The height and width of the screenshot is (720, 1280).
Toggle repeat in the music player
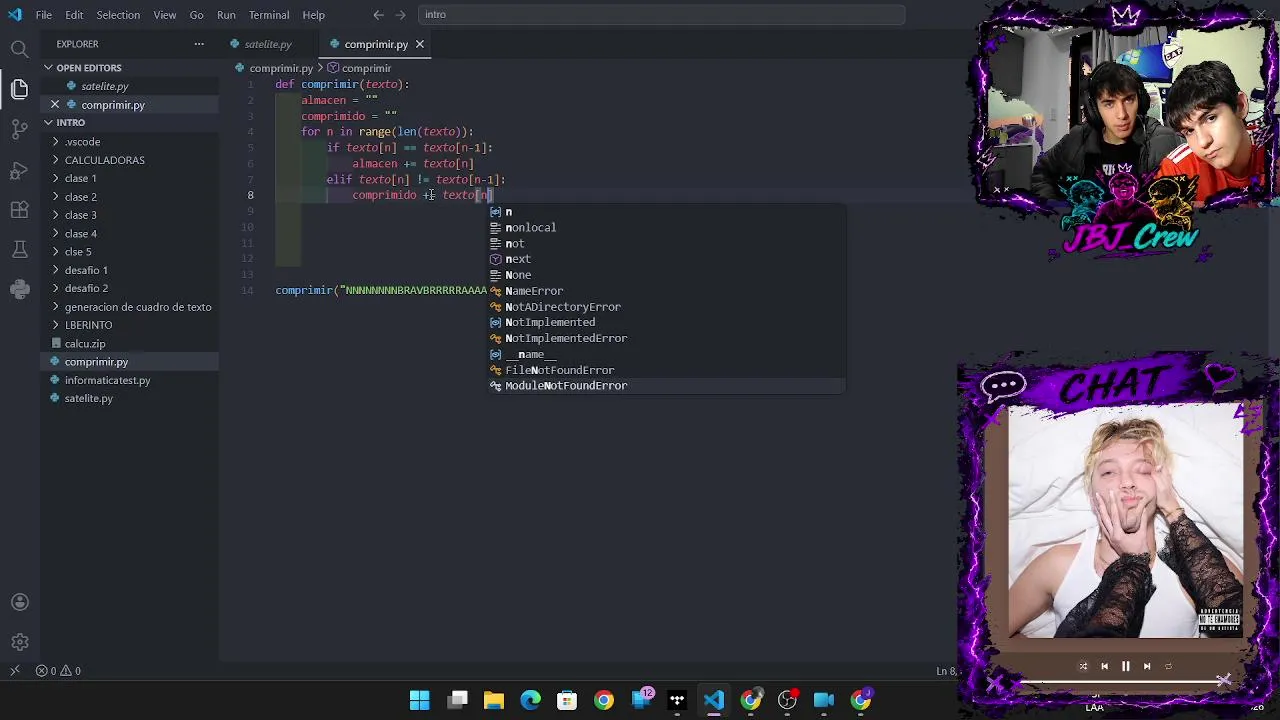point(1168,666)
